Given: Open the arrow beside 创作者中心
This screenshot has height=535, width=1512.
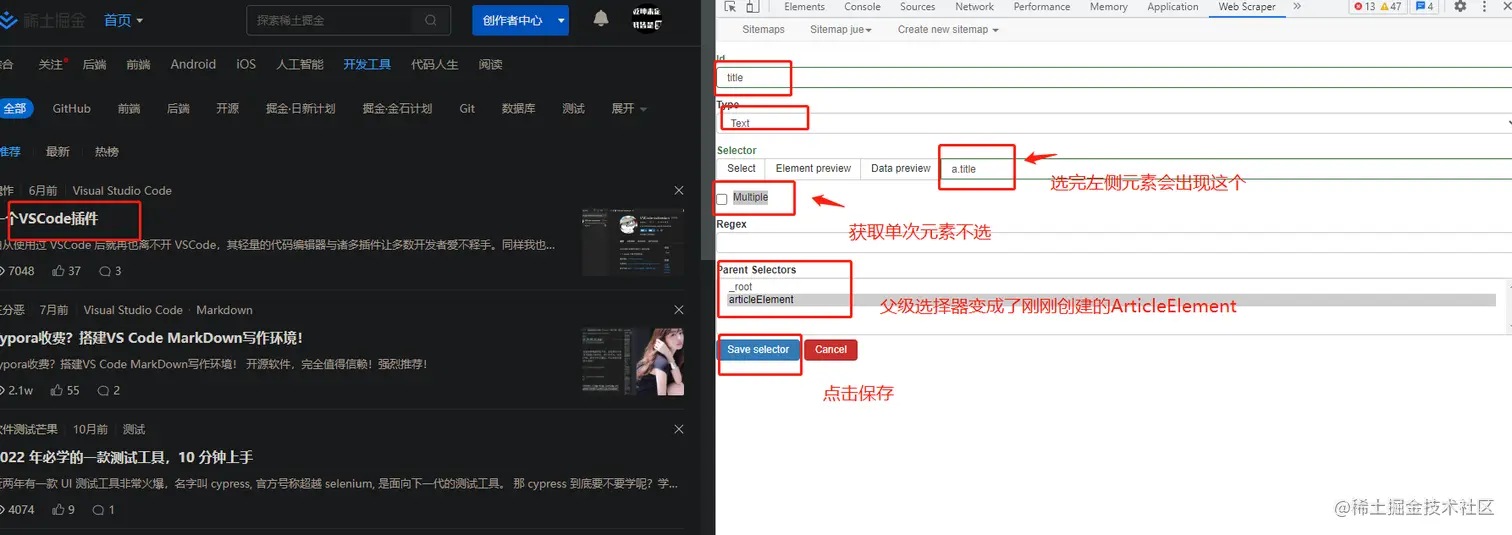Looking at the screenshot, I should pos(561,20).
